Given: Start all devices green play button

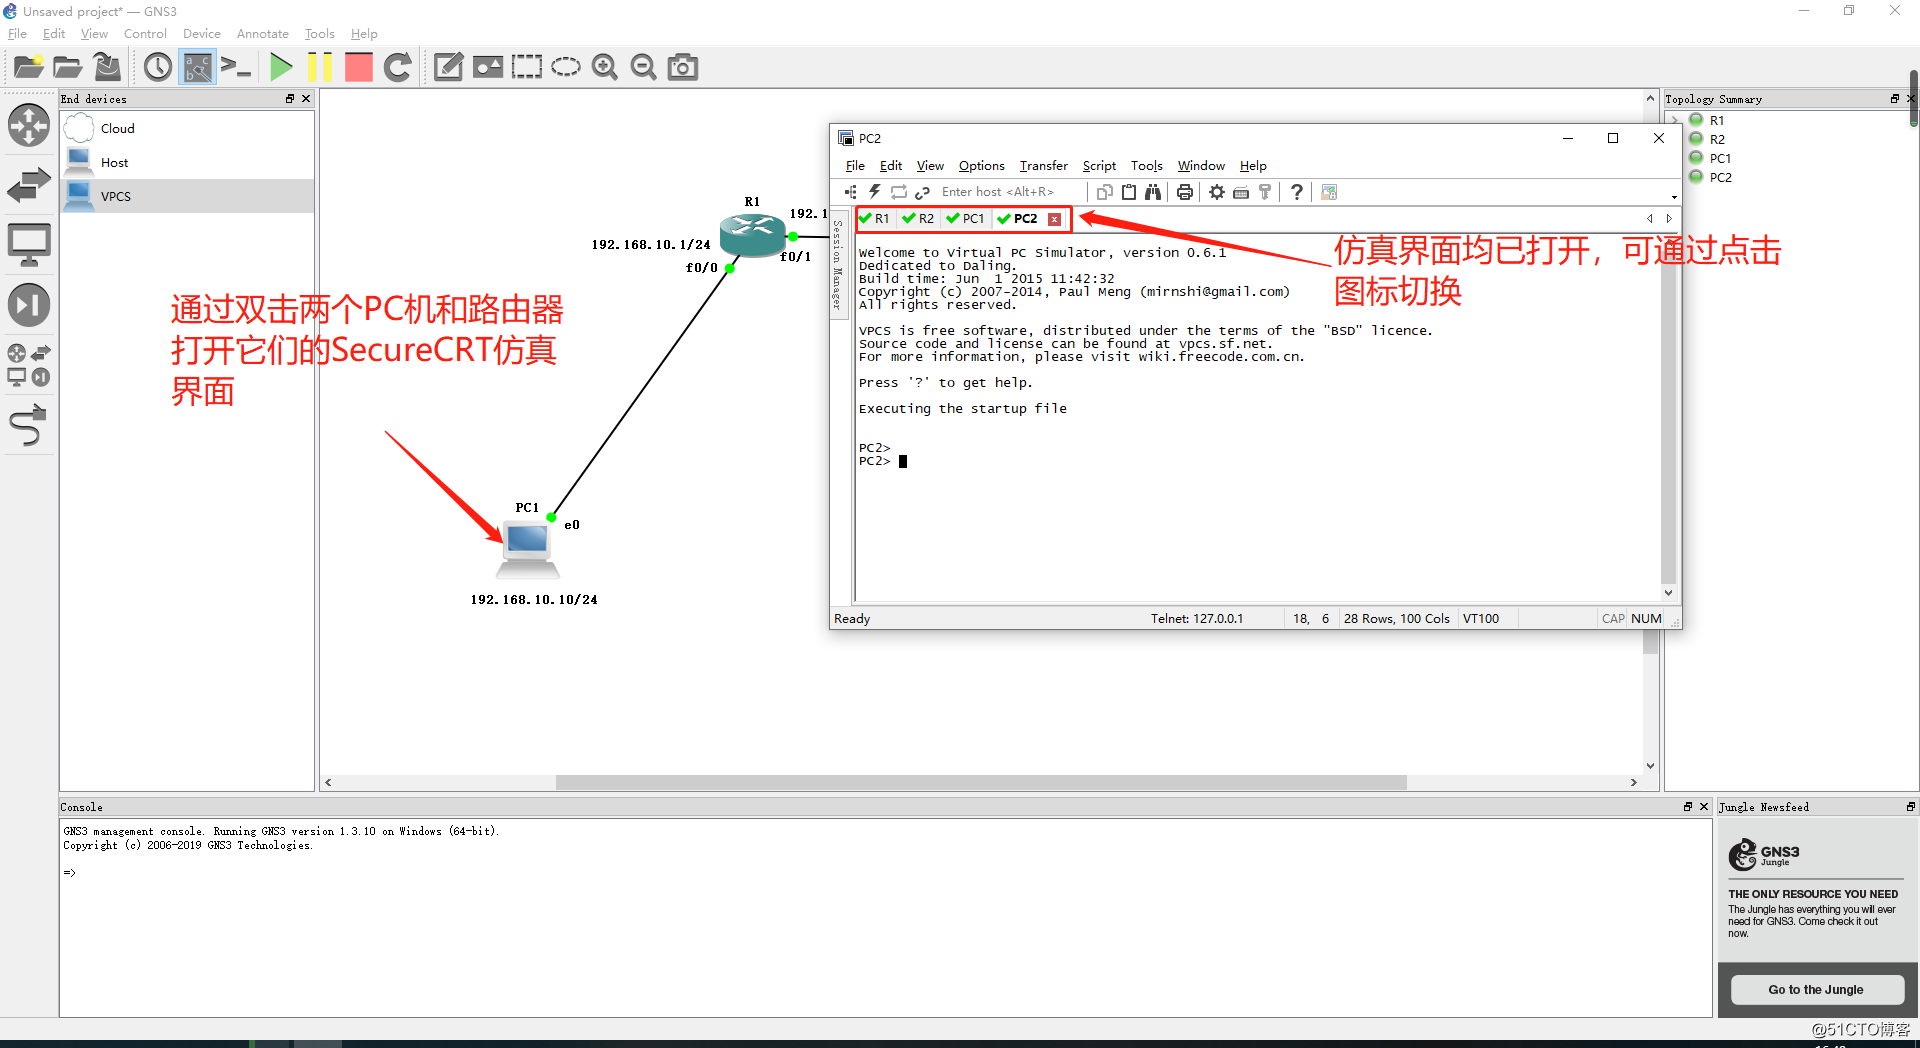Looking at the screenshot, I should coord(281,67).
